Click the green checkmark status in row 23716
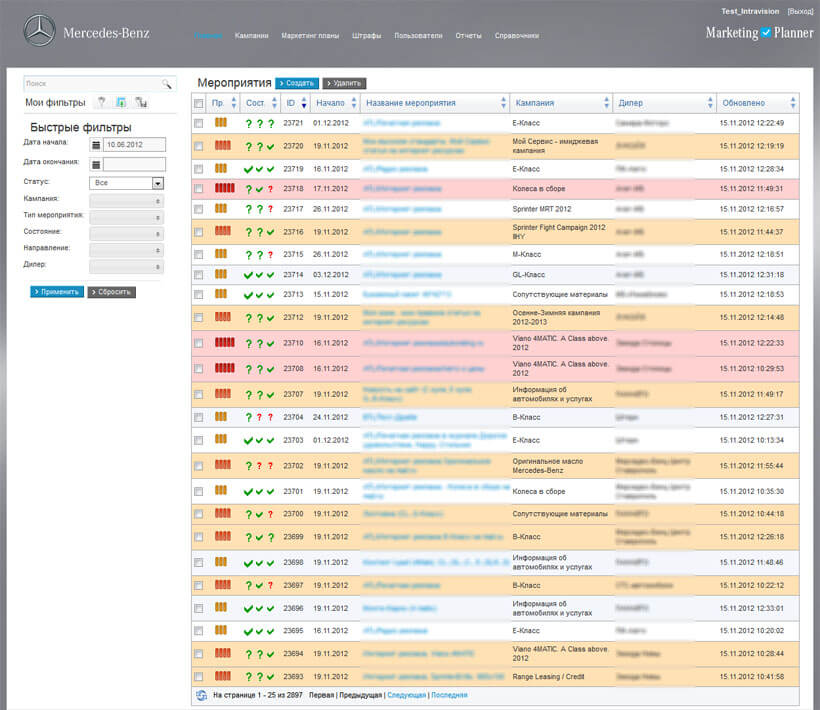 (x=270, y=232)
